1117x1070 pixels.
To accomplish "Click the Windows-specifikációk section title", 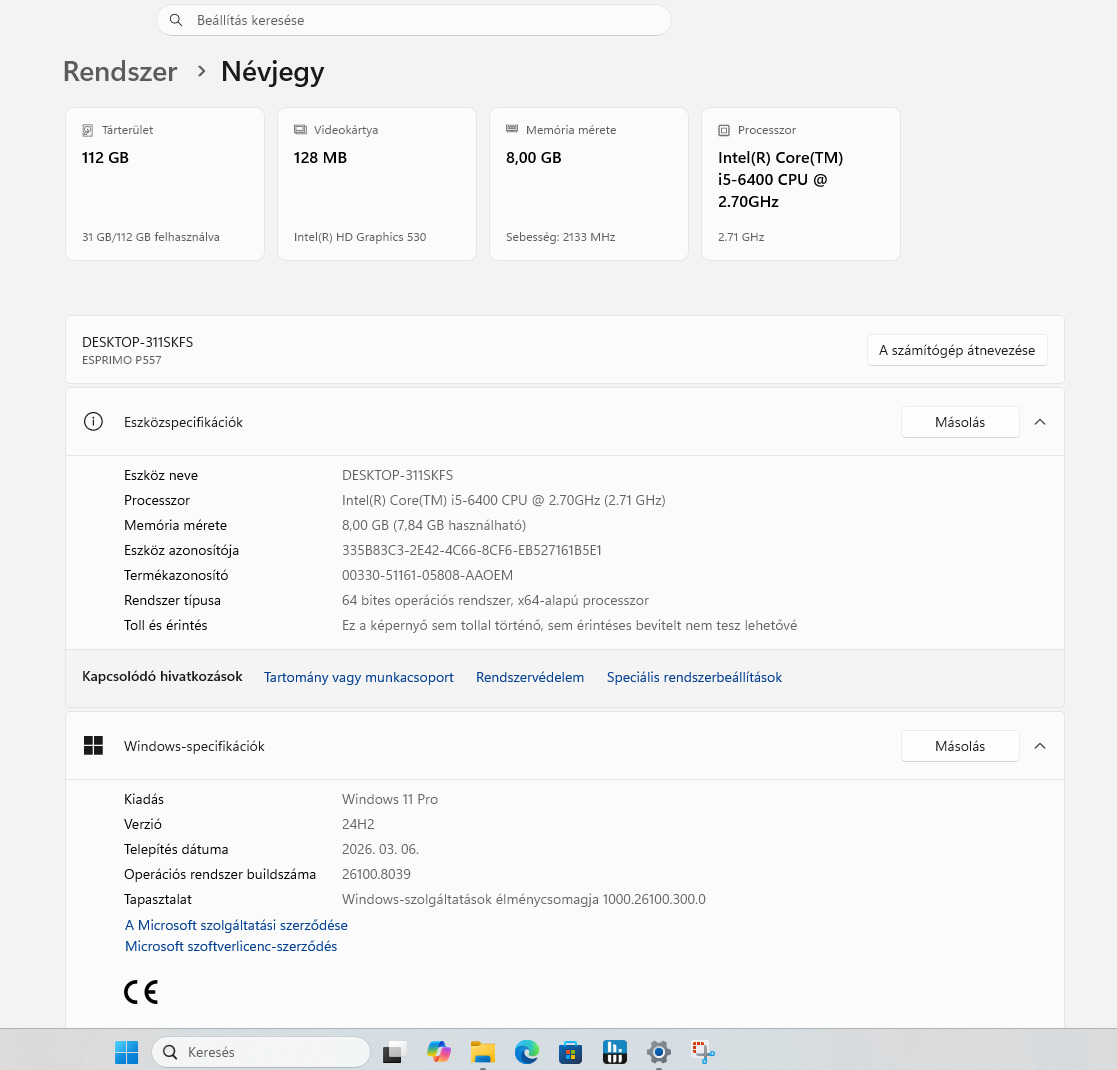I will point(194,746).
